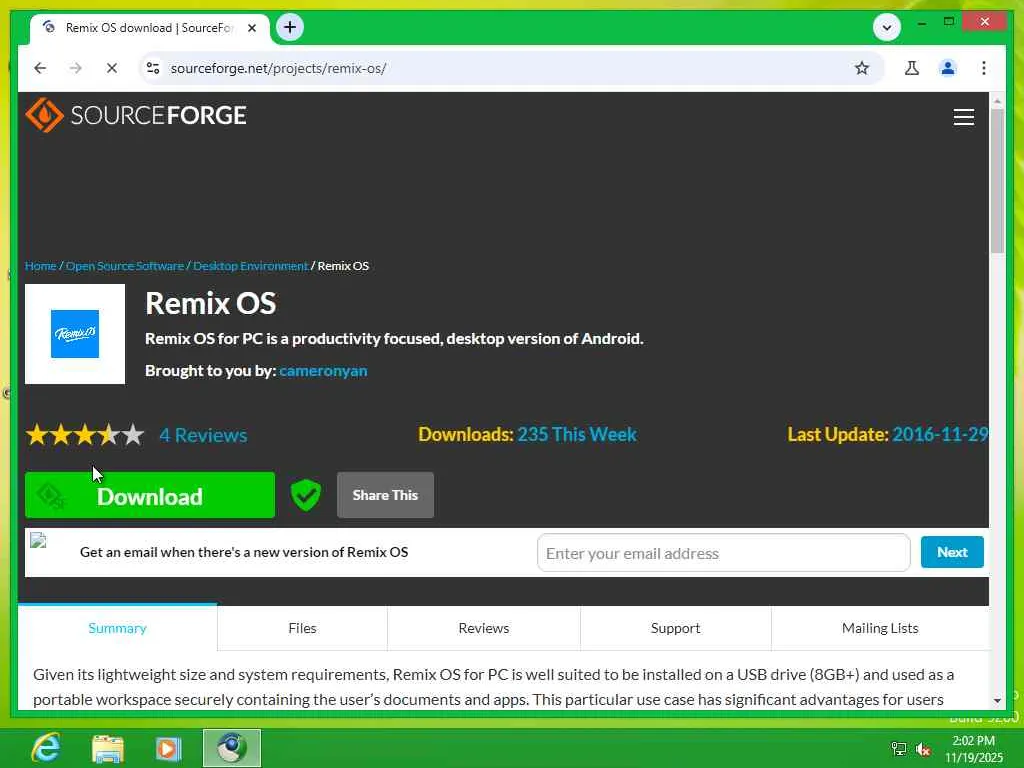Stop loading the page
The image size is (1024, 768).
tap(112, 68)
